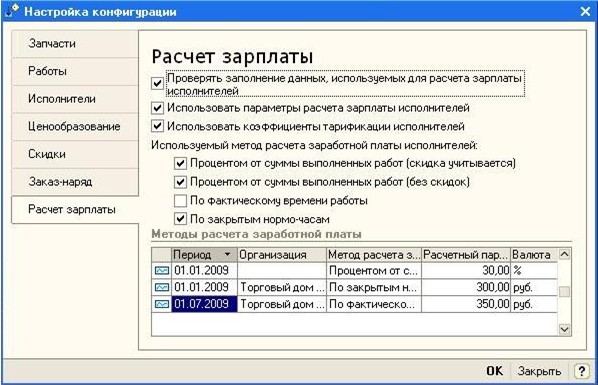Click the application icon in the title bar
Image resolution: width=598 pixels, height=385 pixels.
click(x=12, y=11)
